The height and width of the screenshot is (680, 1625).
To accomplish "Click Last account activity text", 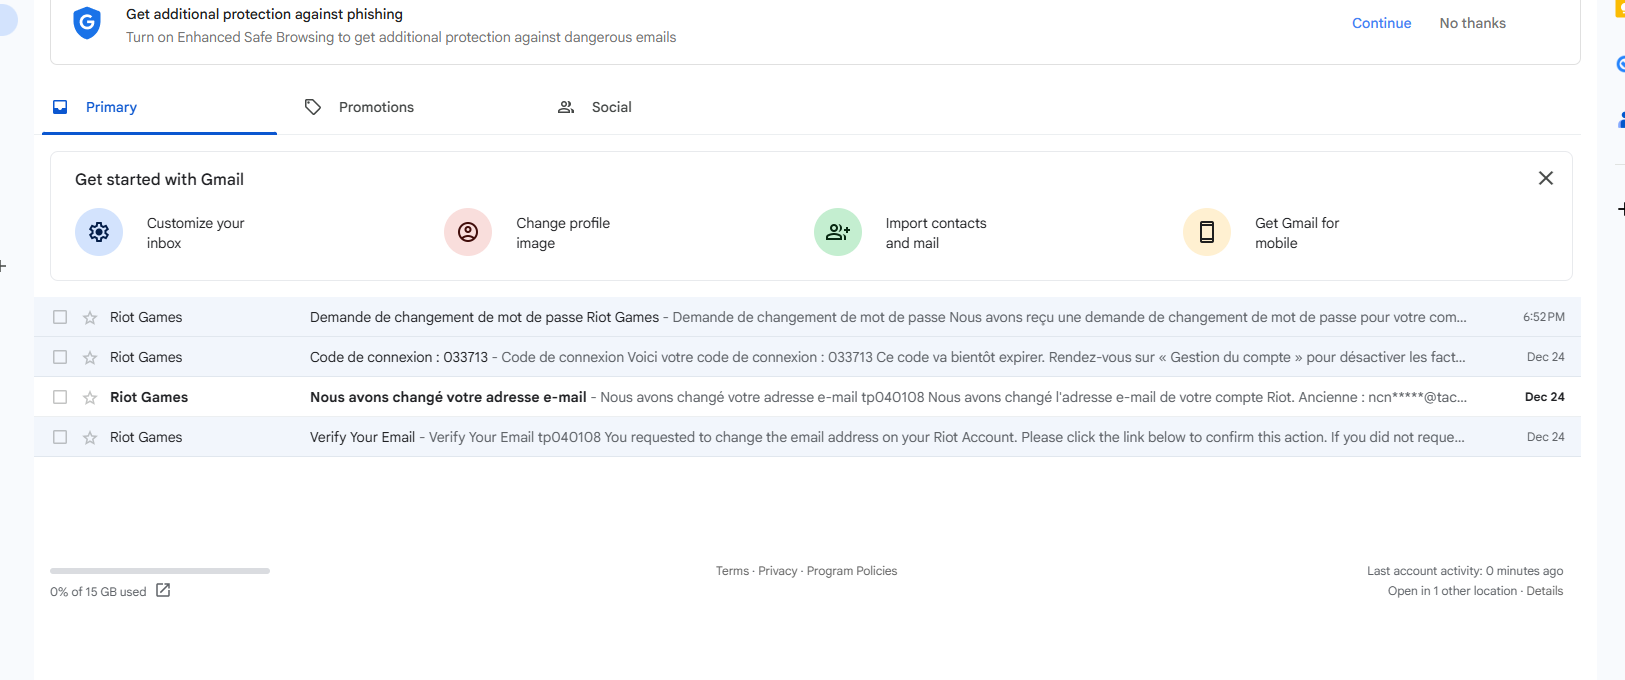I will 1465,571.
